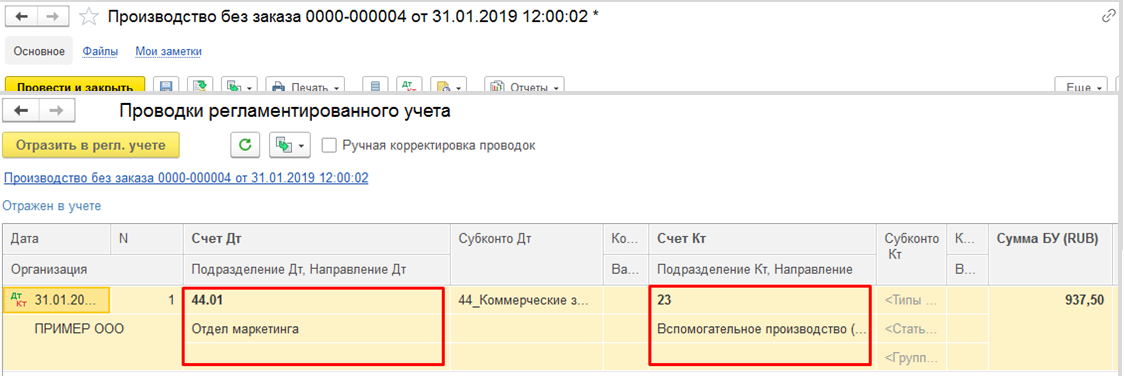
Task: Enable Ручная корректировка проводок checkbox
Action: (330, 145)
